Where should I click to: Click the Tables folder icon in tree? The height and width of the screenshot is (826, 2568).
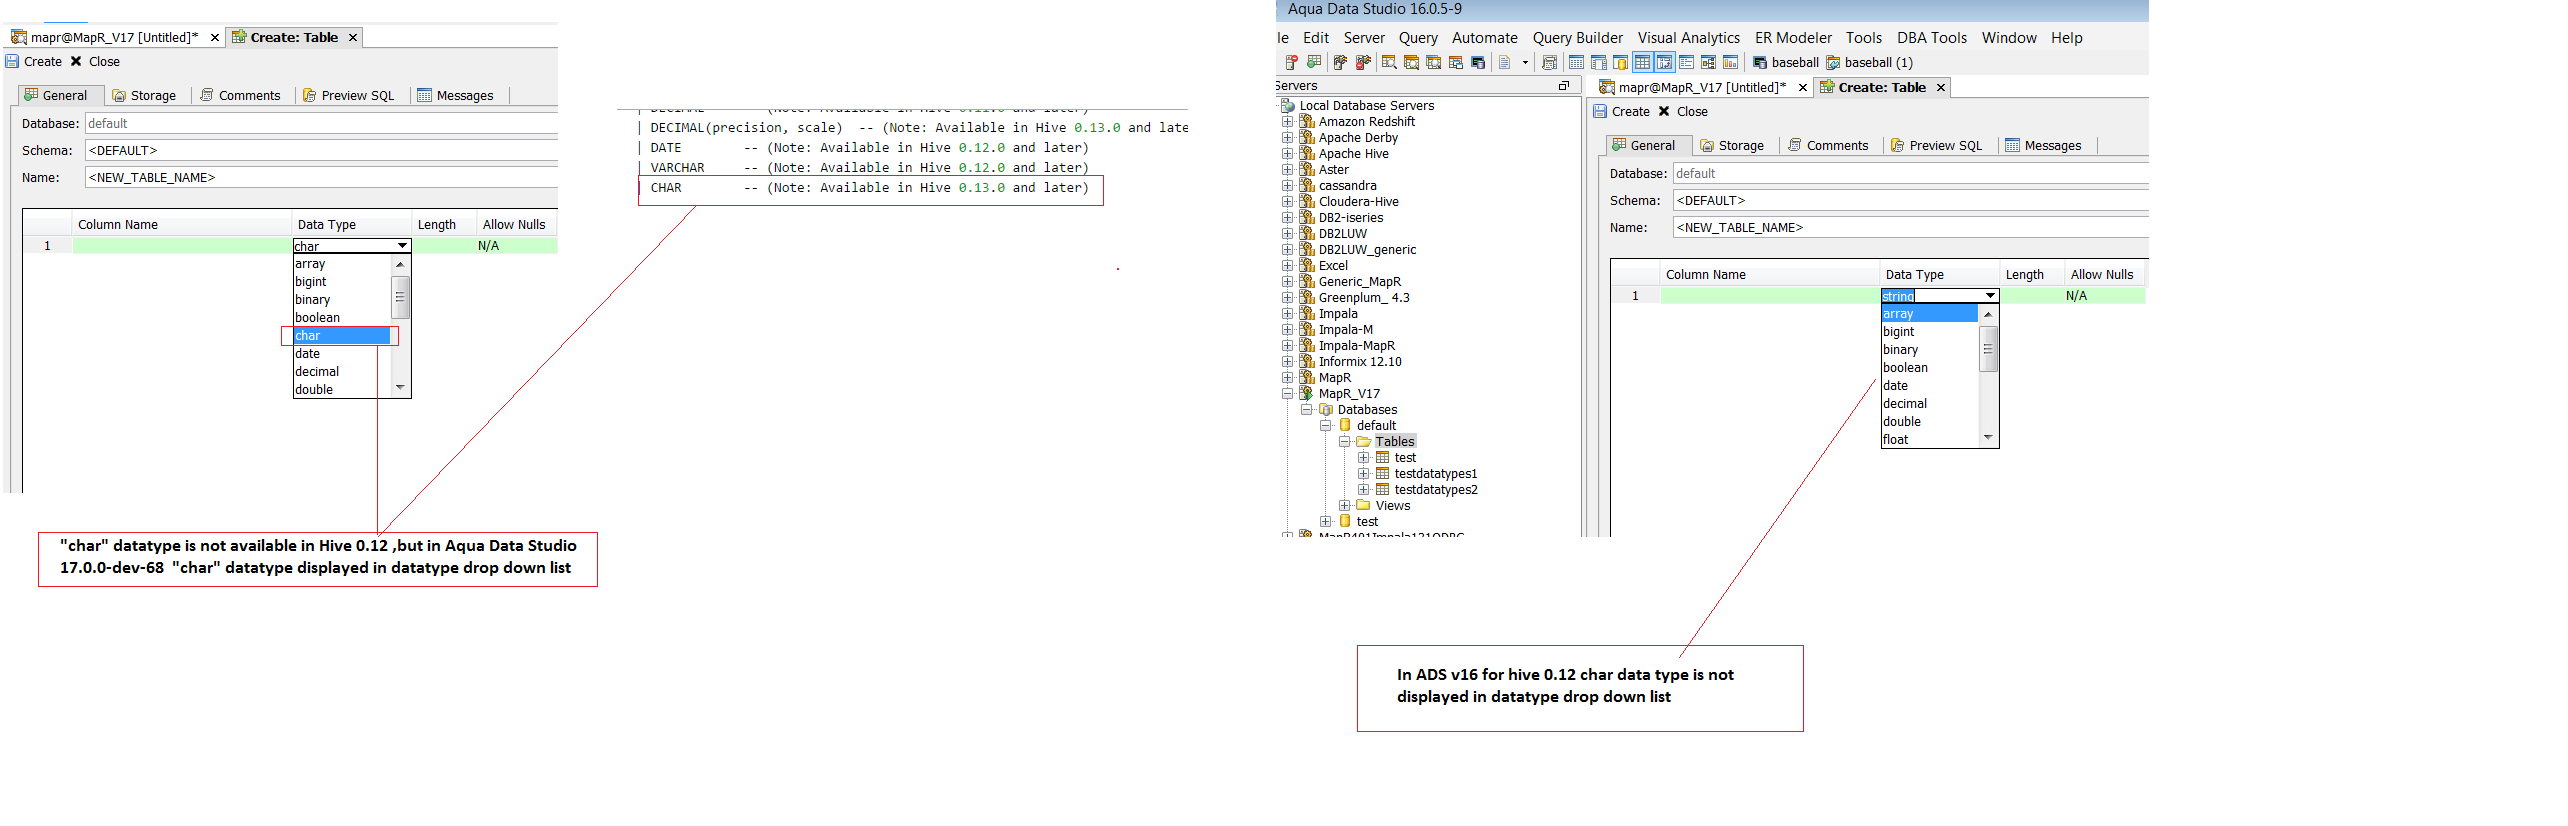pyautogui.click(x=1363, y=441)
